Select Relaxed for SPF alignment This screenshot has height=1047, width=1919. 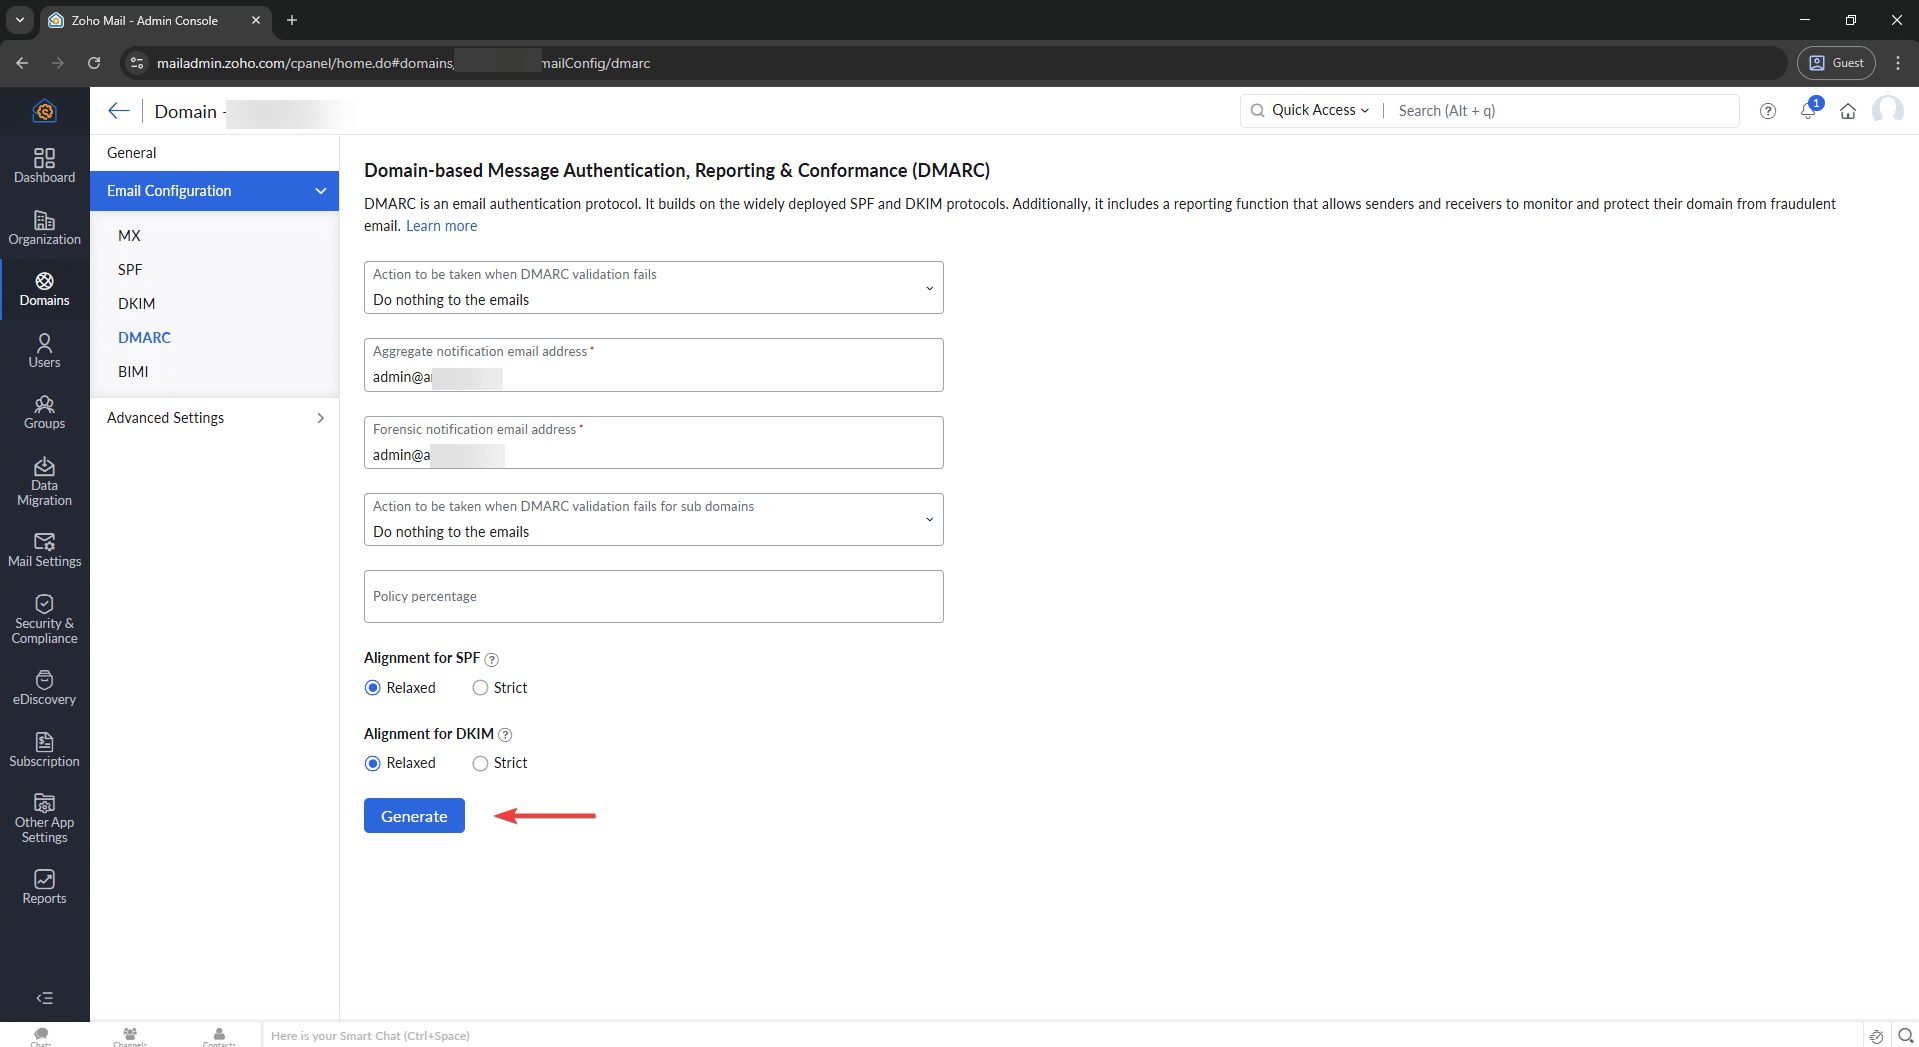pyautogui.click(x=373, y=688)
